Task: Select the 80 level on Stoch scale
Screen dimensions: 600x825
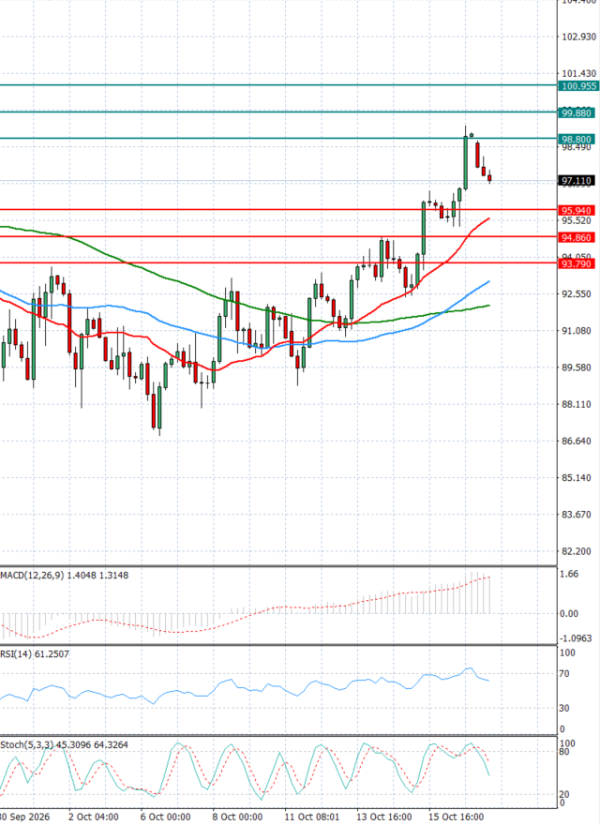Action: (x=564, y=752)
